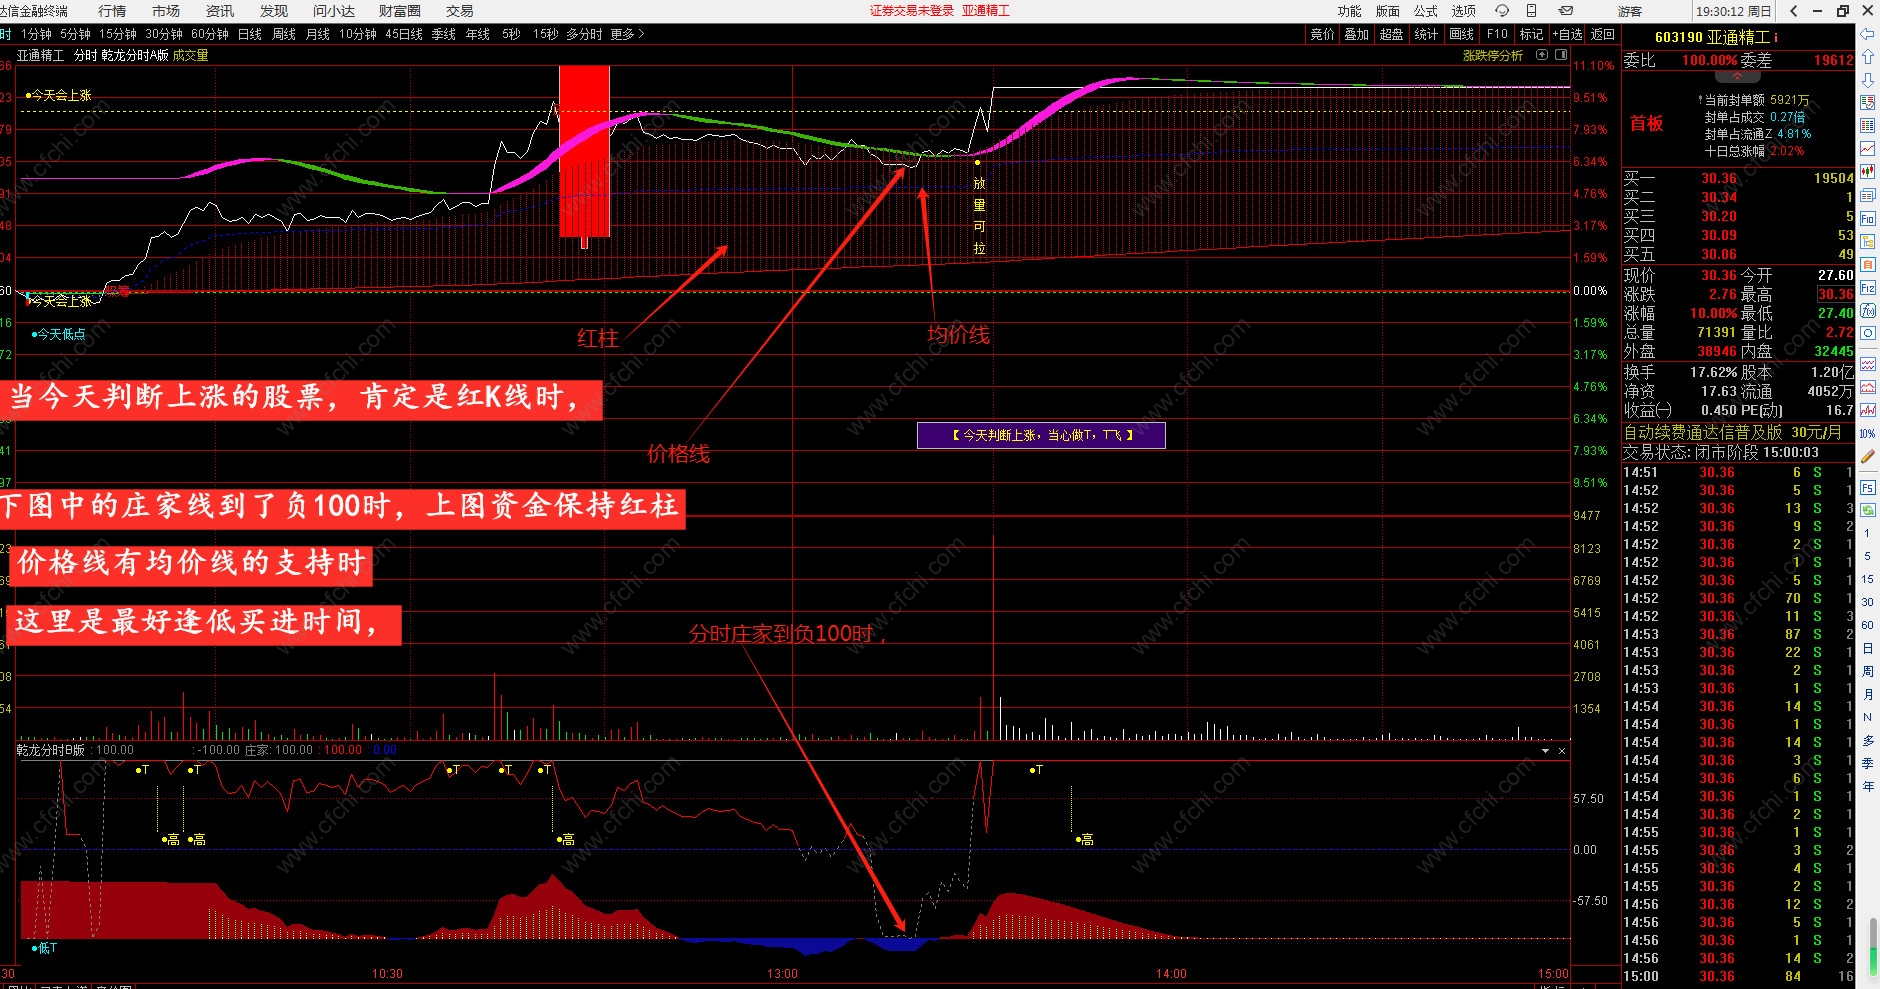The image size is (1880, 989).
Task: Switch to 30分钟 chart period
Action: [164, 34]
